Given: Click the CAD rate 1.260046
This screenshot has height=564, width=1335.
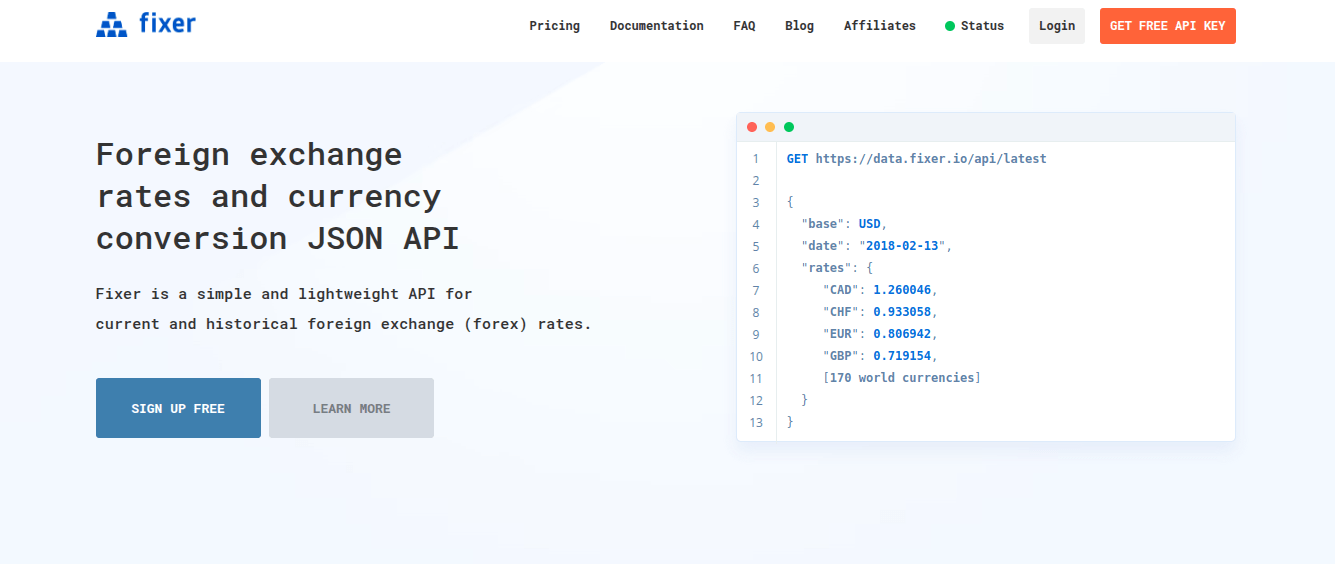Looking at the screenshot, I should point(902,290).
